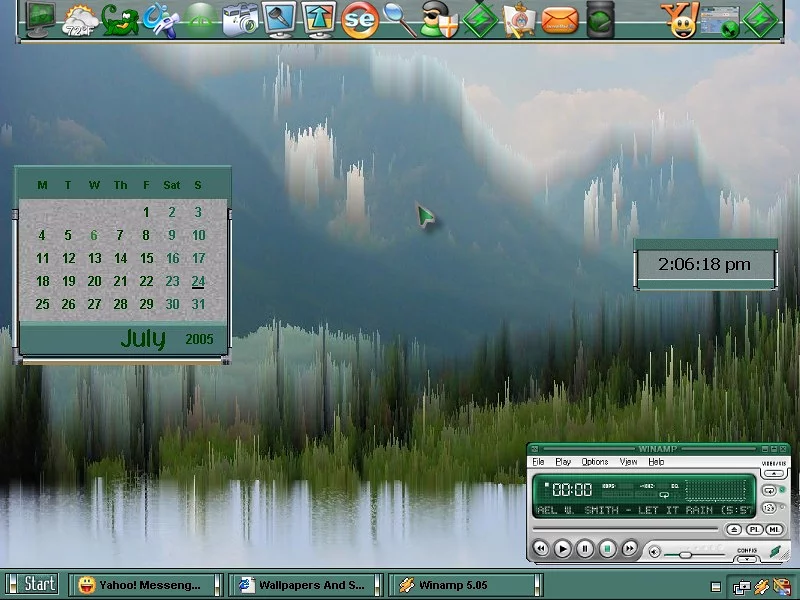
Task: Open the Winamp lightning bolt tray icon
Action: coord(762,585)
